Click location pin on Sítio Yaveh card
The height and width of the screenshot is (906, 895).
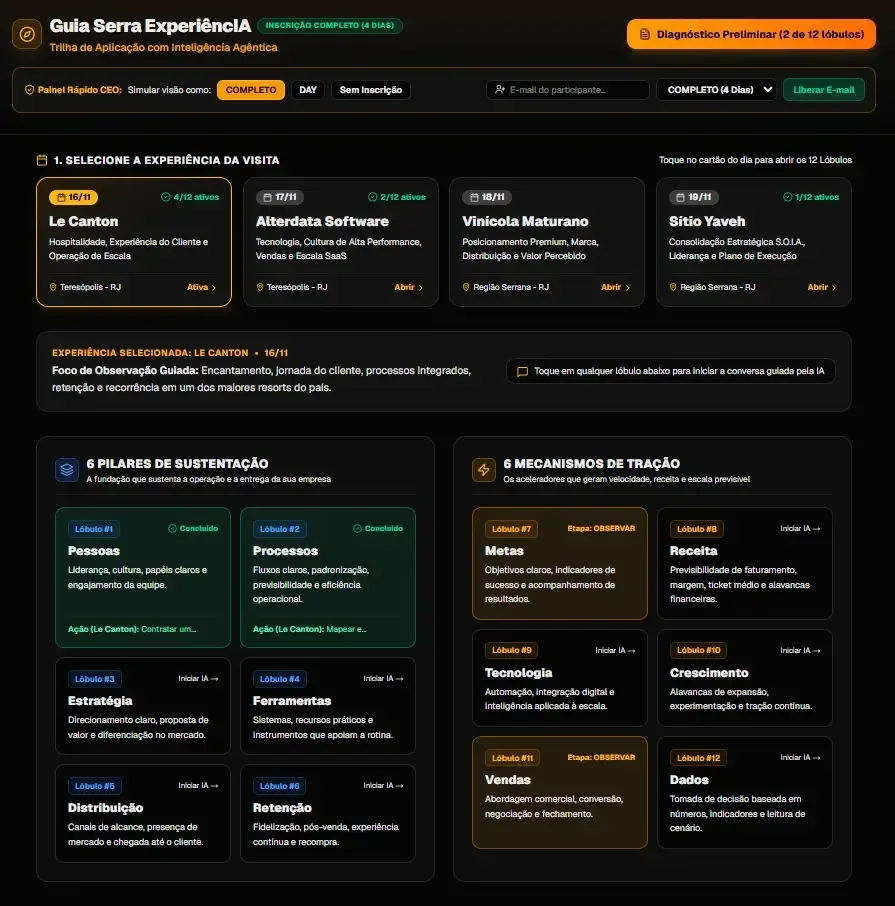[x=673, y=287]
